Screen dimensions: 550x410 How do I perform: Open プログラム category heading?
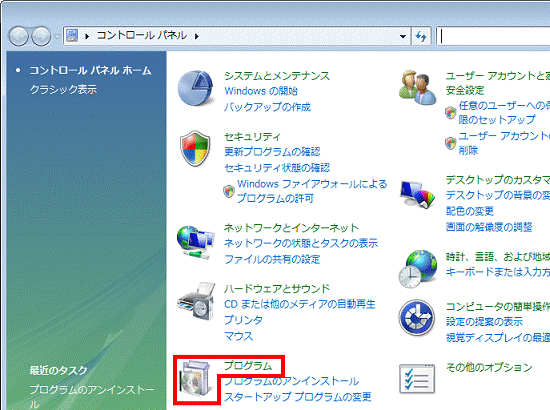coord(248,366)
